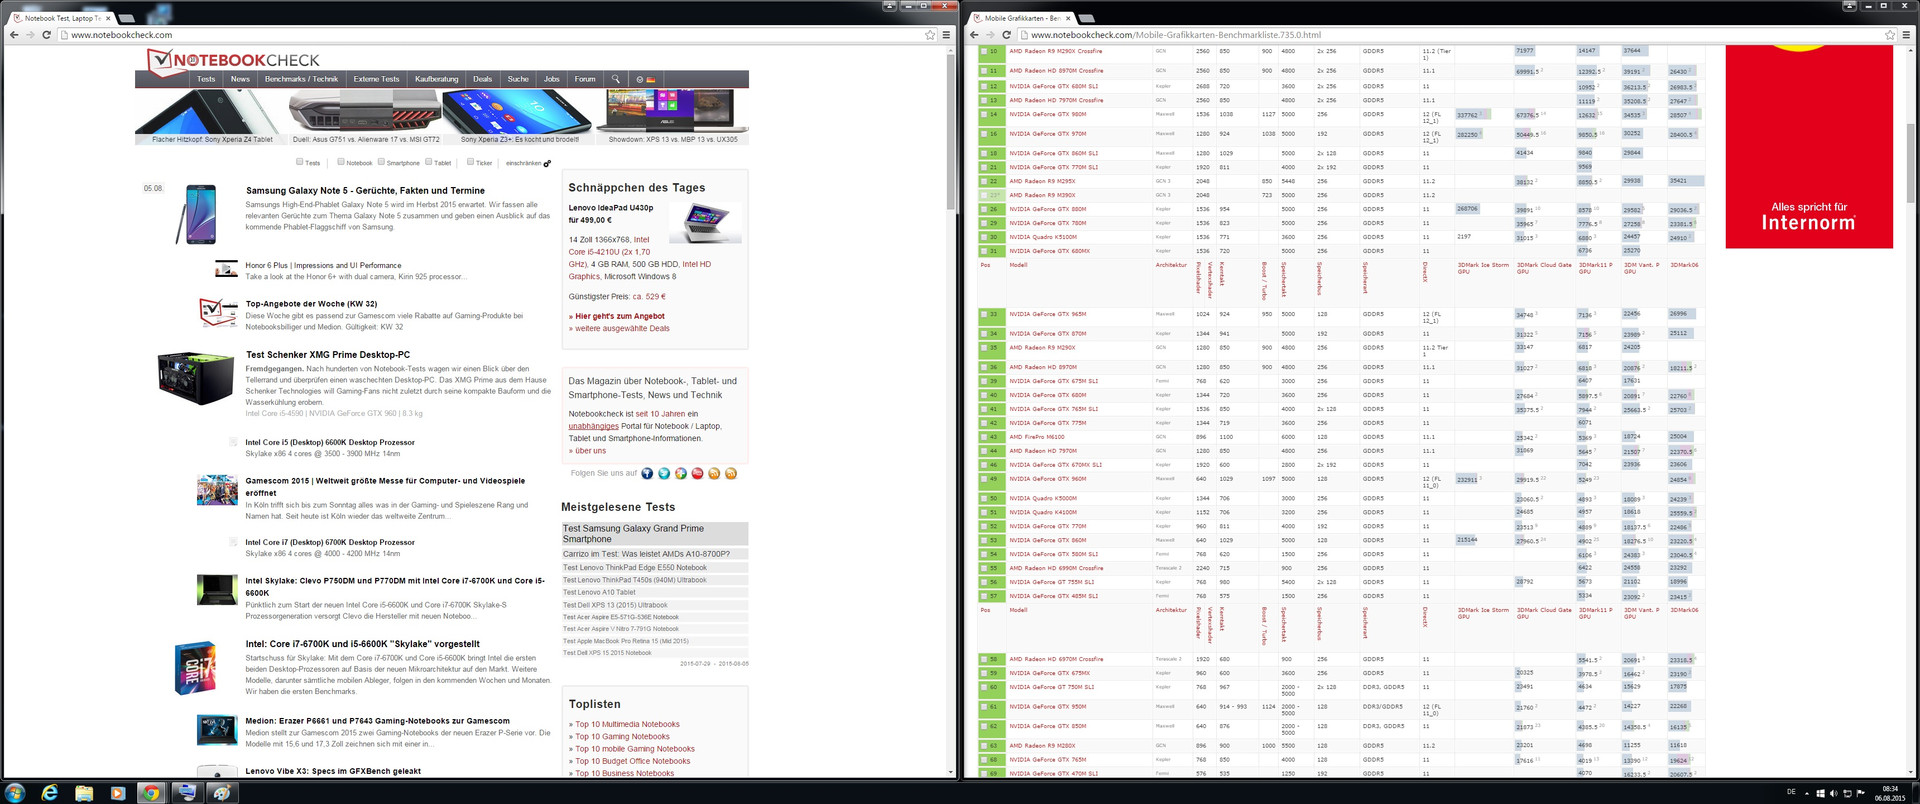Click the red Internorm advertisement banner
Screen dimensions: 1920x804
1809,147
